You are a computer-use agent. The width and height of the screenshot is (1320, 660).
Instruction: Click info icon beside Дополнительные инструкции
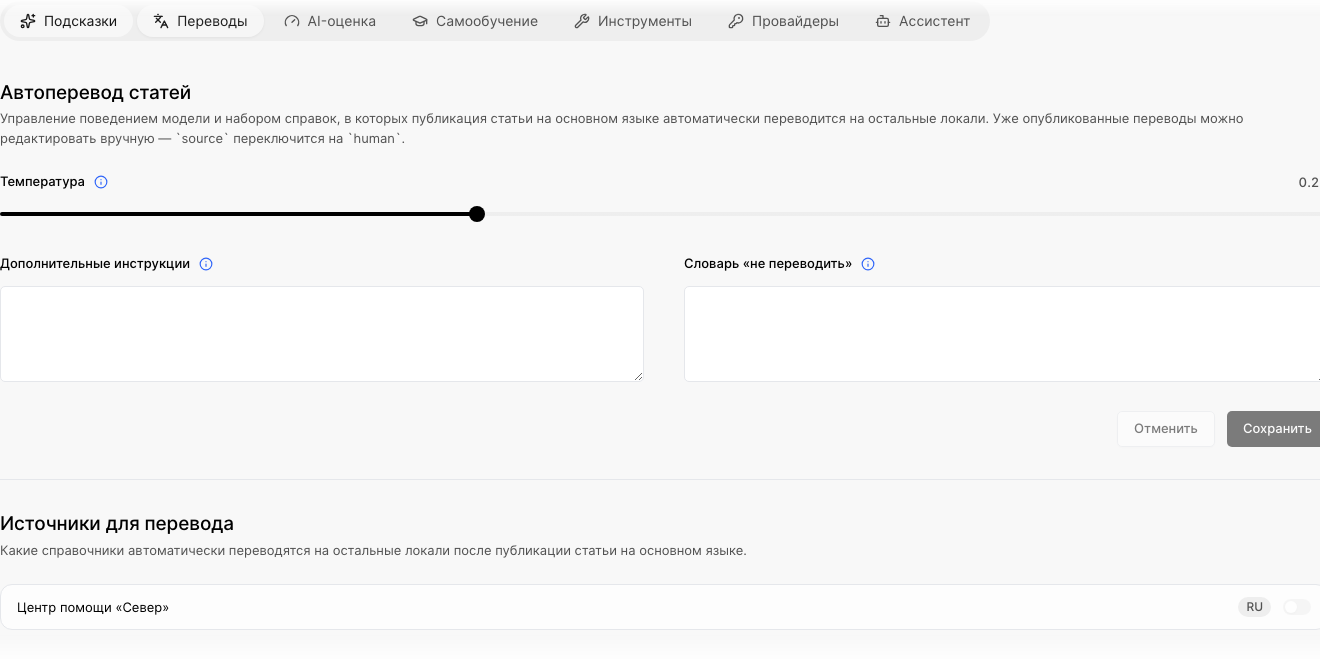206,264
